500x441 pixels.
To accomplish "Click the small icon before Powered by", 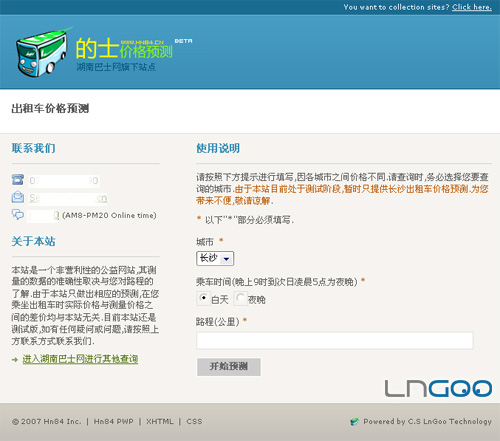I will coord(354,422).
